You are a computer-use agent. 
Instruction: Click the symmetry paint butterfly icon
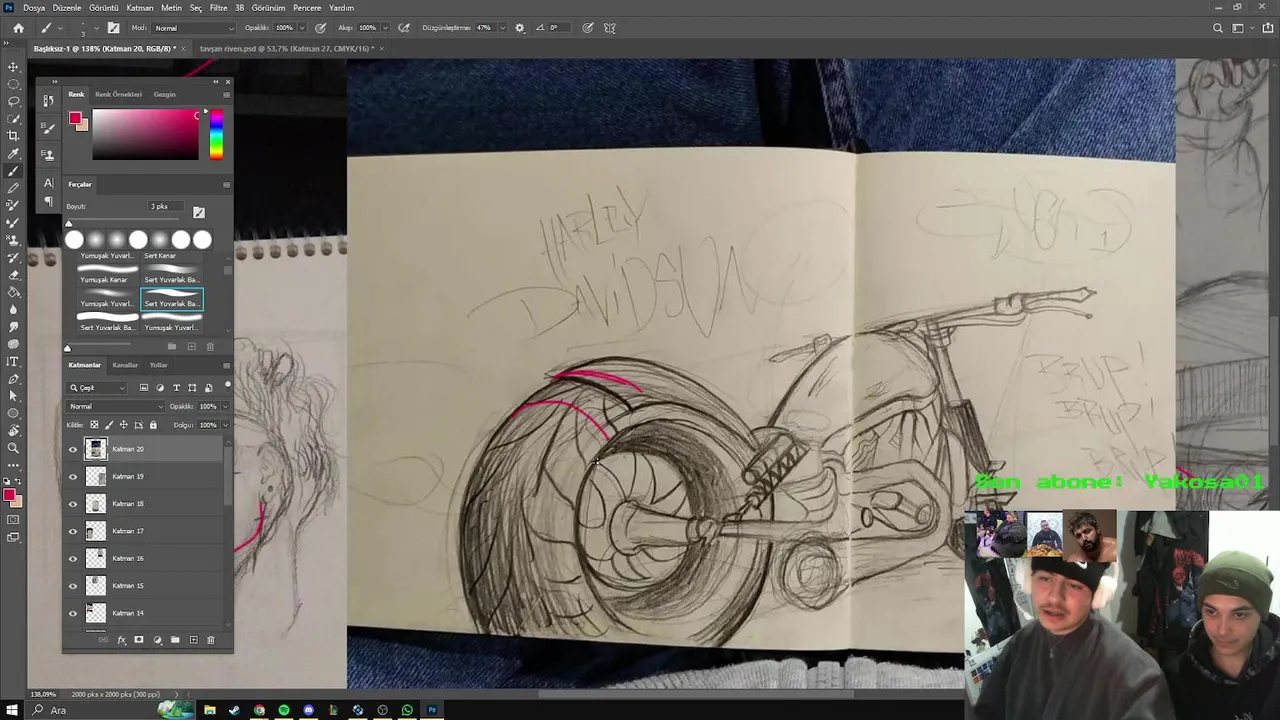(610, 28)
